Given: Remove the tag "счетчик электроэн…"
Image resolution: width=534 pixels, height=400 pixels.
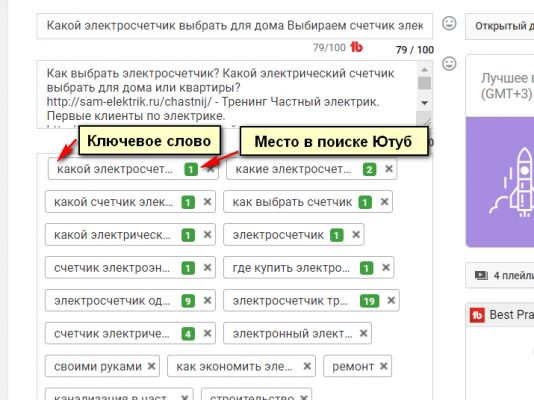Looking at the screenshot, I should pyautogui.click(x=207, y=268).
